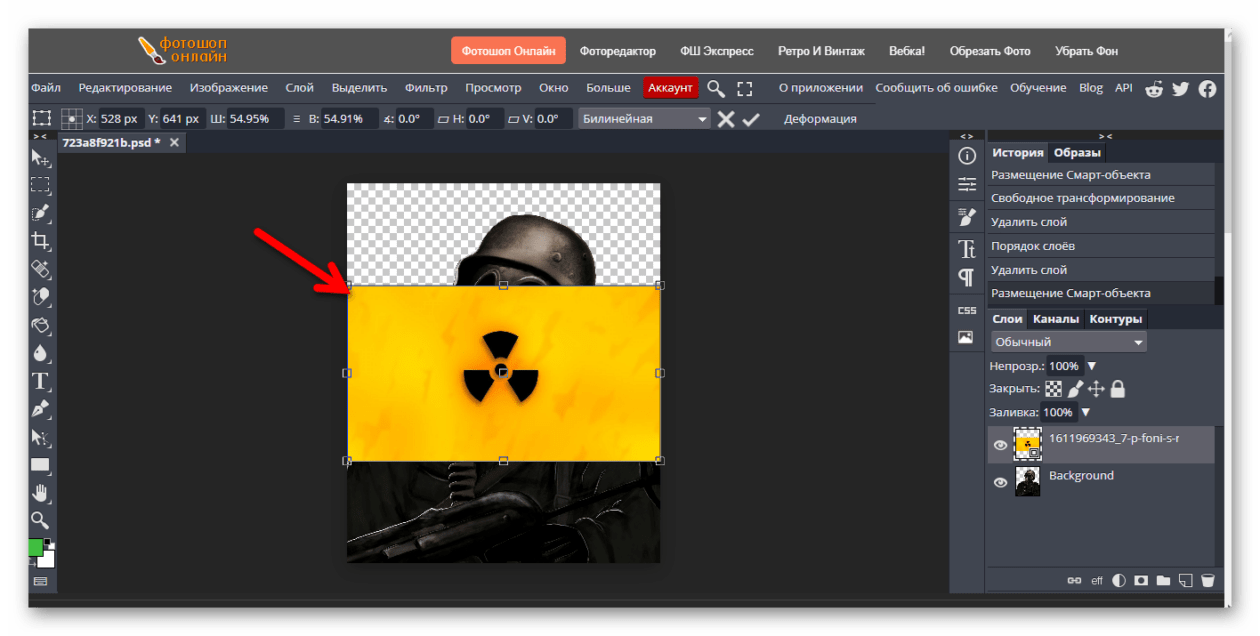Screen dimensions: 1260x636
Task: Collapse the right panels with arrows
Action: tap(1104, 136)
